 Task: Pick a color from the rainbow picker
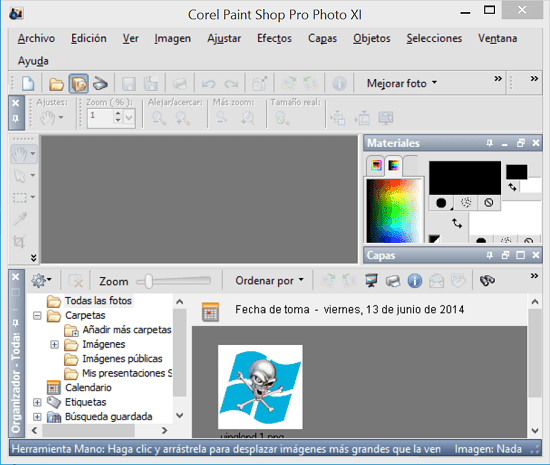[x=394, y=211]
